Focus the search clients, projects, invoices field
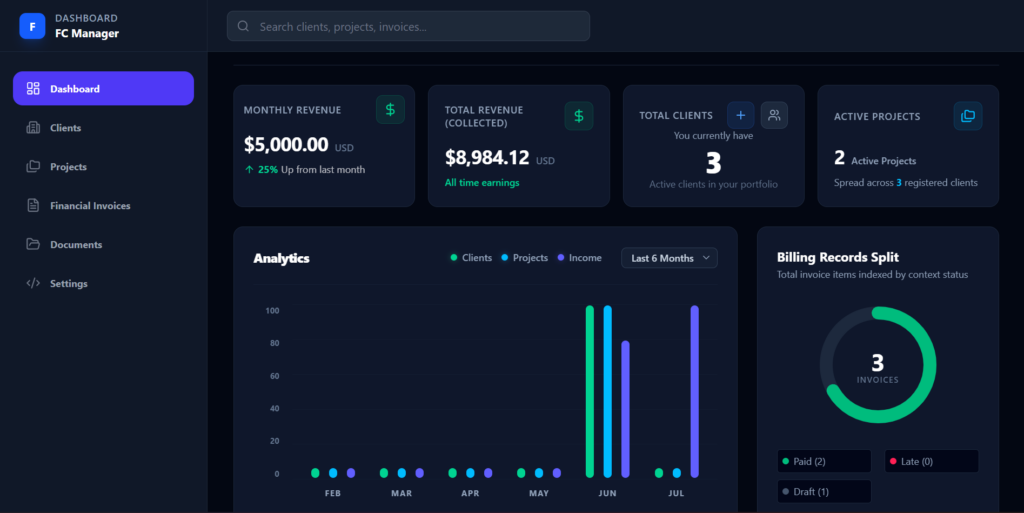Image resolution: width=1024 pixels, height=513 pixels. coord(408,26)
